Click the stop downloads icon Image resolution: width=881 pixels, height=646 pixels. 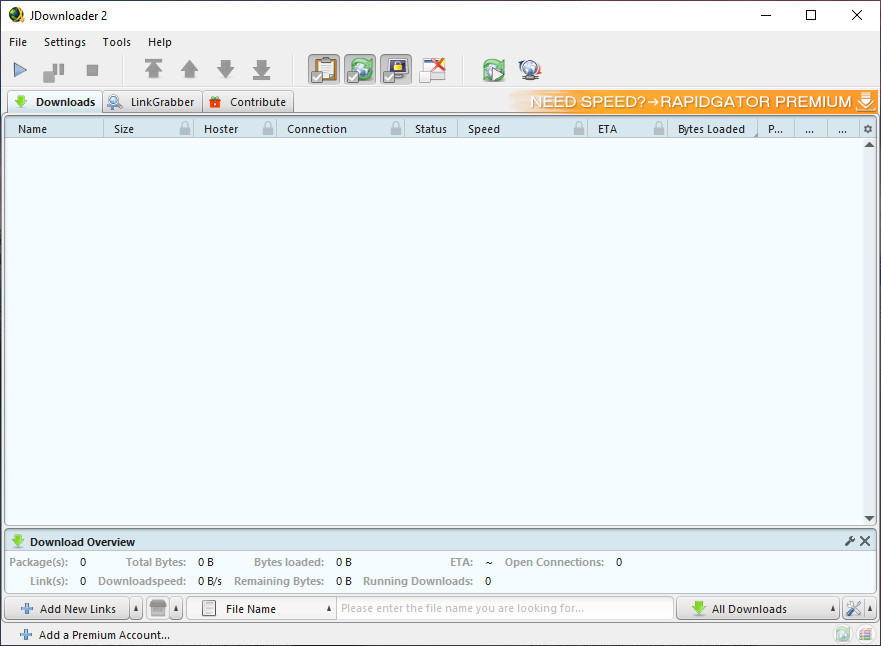tap(91, 69)
